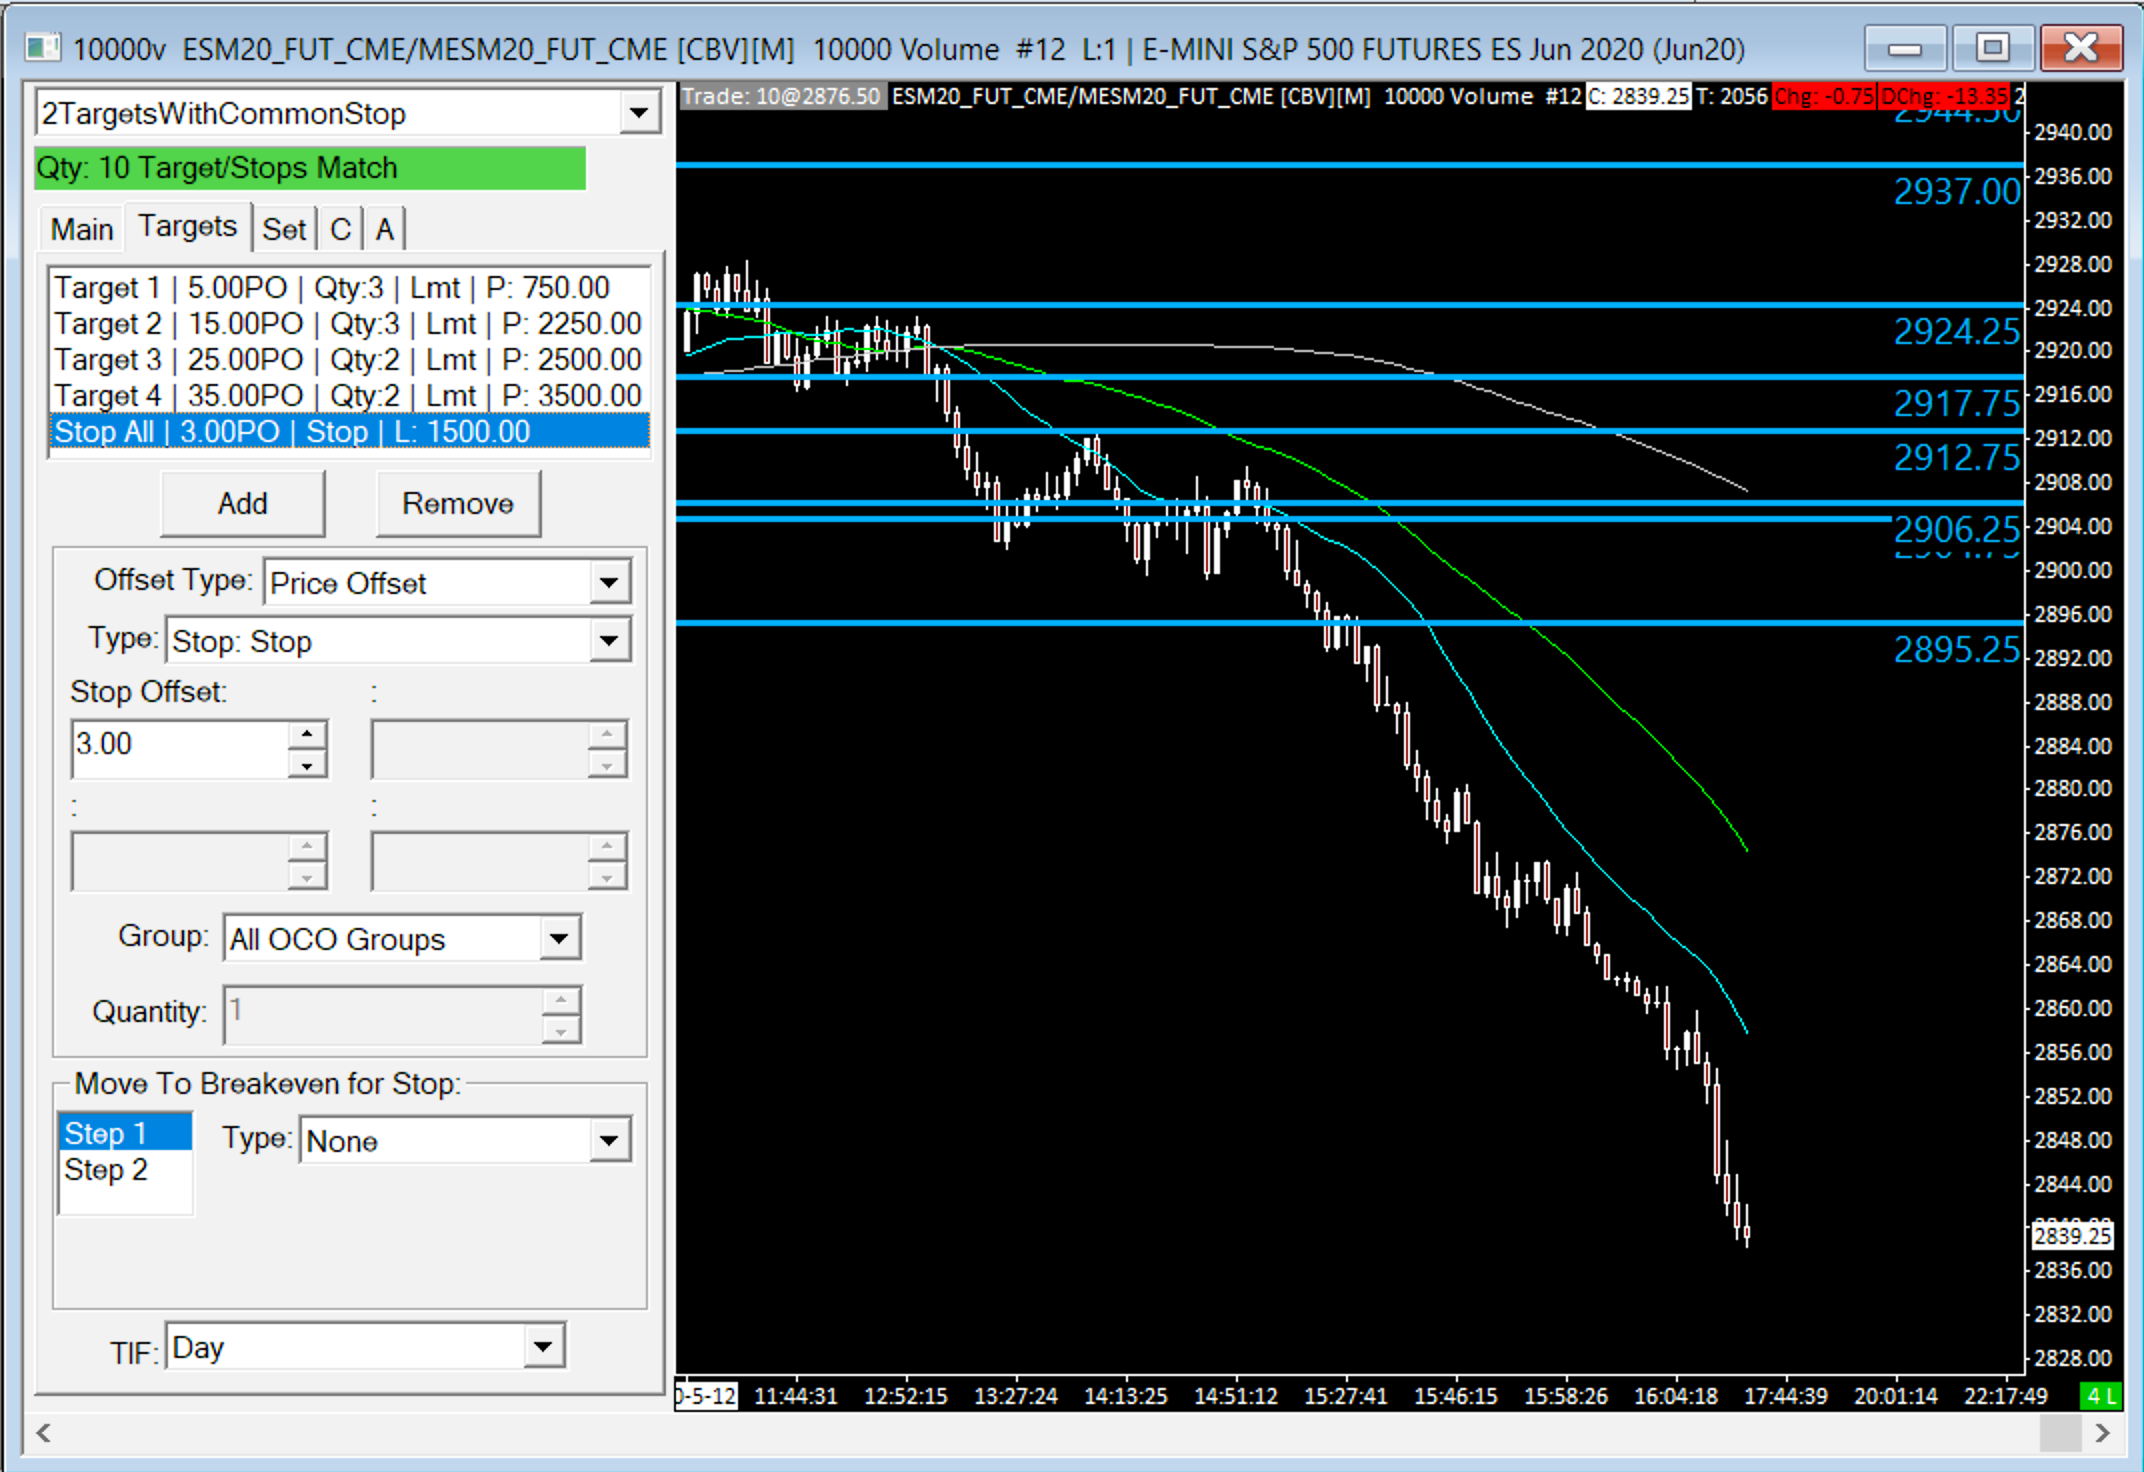The width and height of the screenshot is (2144, 1472).
Task: Click the Stop Offset value field
Action: [x=180, y=745]
